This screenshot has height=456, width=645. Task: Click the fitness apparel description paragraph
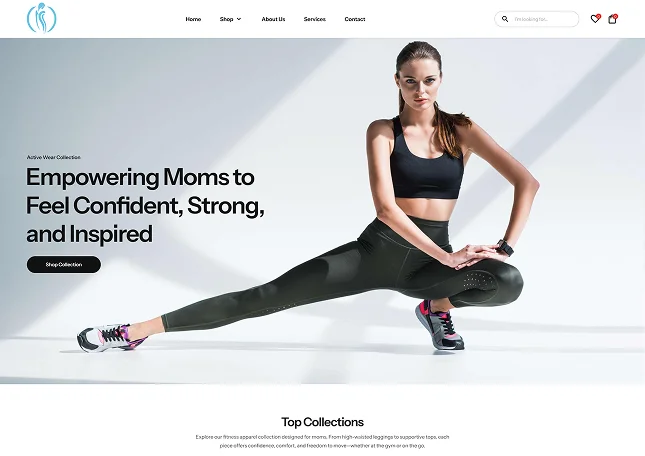pyautogui.click(x=322, y=441)
